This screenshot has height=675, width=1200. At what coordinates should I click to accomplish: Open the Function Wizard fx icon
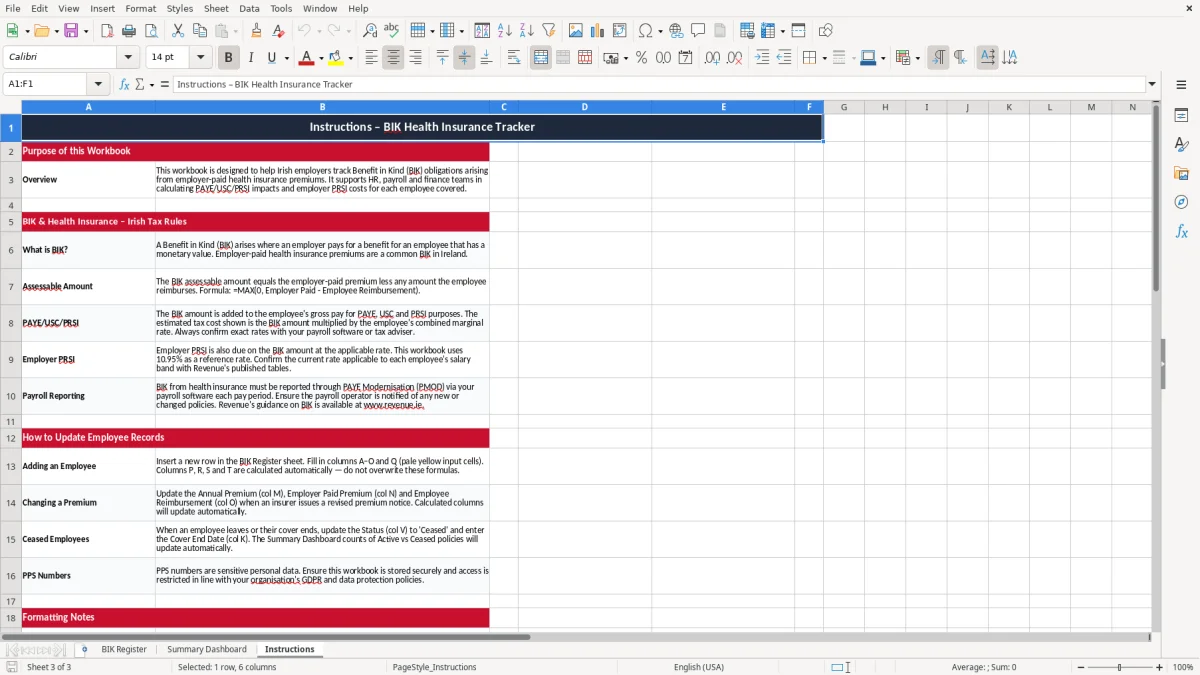pos(124,84)
